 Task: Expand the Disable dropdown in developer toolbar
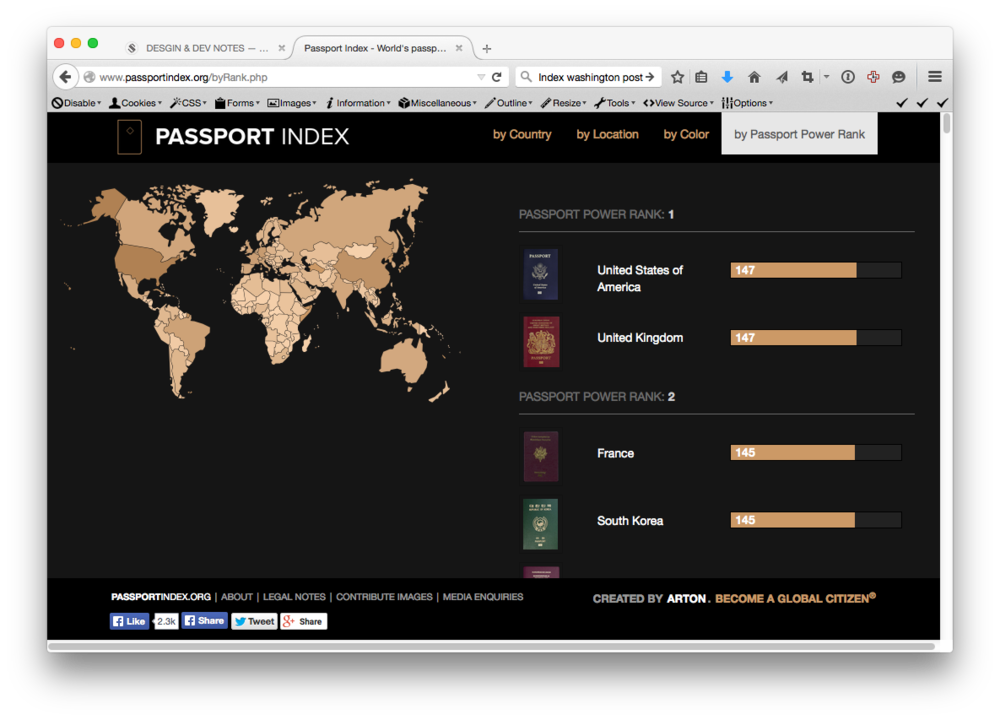point(76,103)
